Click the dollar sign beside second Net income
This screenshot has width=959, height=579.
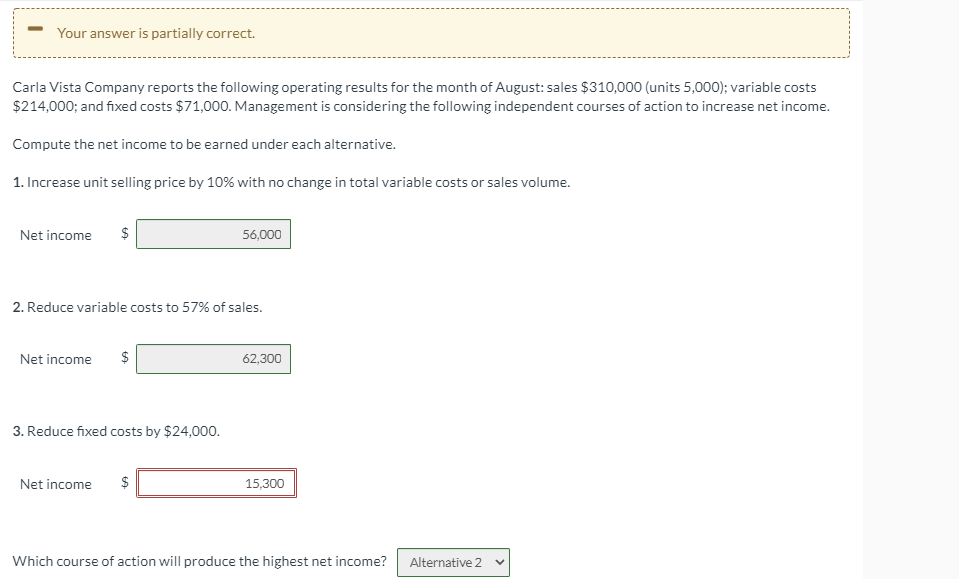(122, 359)
